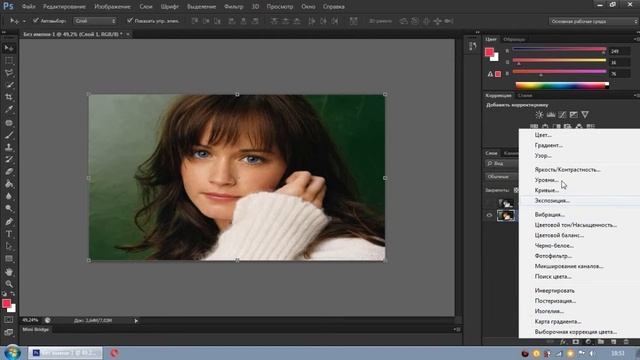Switch to the Образцы swatches tab

[x=514, y=40]
